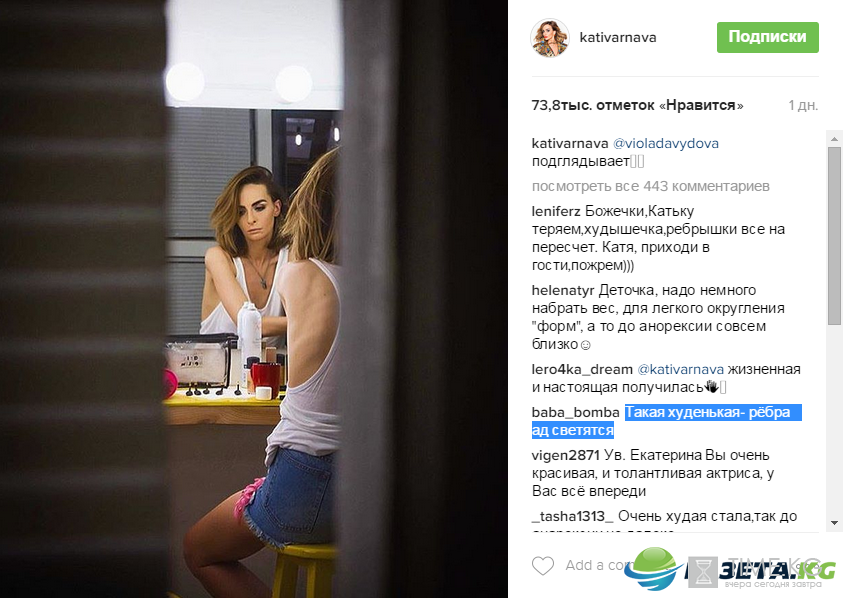Open baba_bomba commenter profile
The image size is (843, 598).
pos(575,412)
